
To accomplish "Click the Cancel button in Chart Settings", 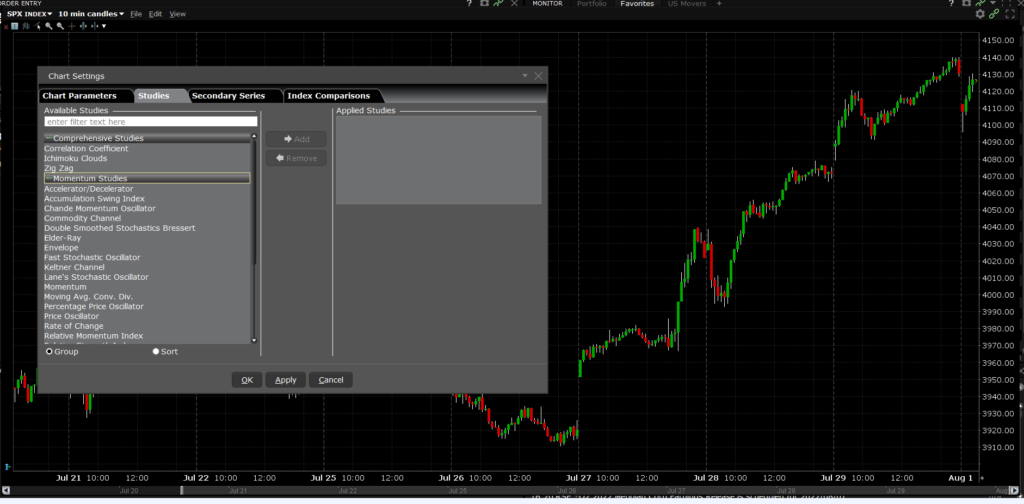I will [331, 380].
